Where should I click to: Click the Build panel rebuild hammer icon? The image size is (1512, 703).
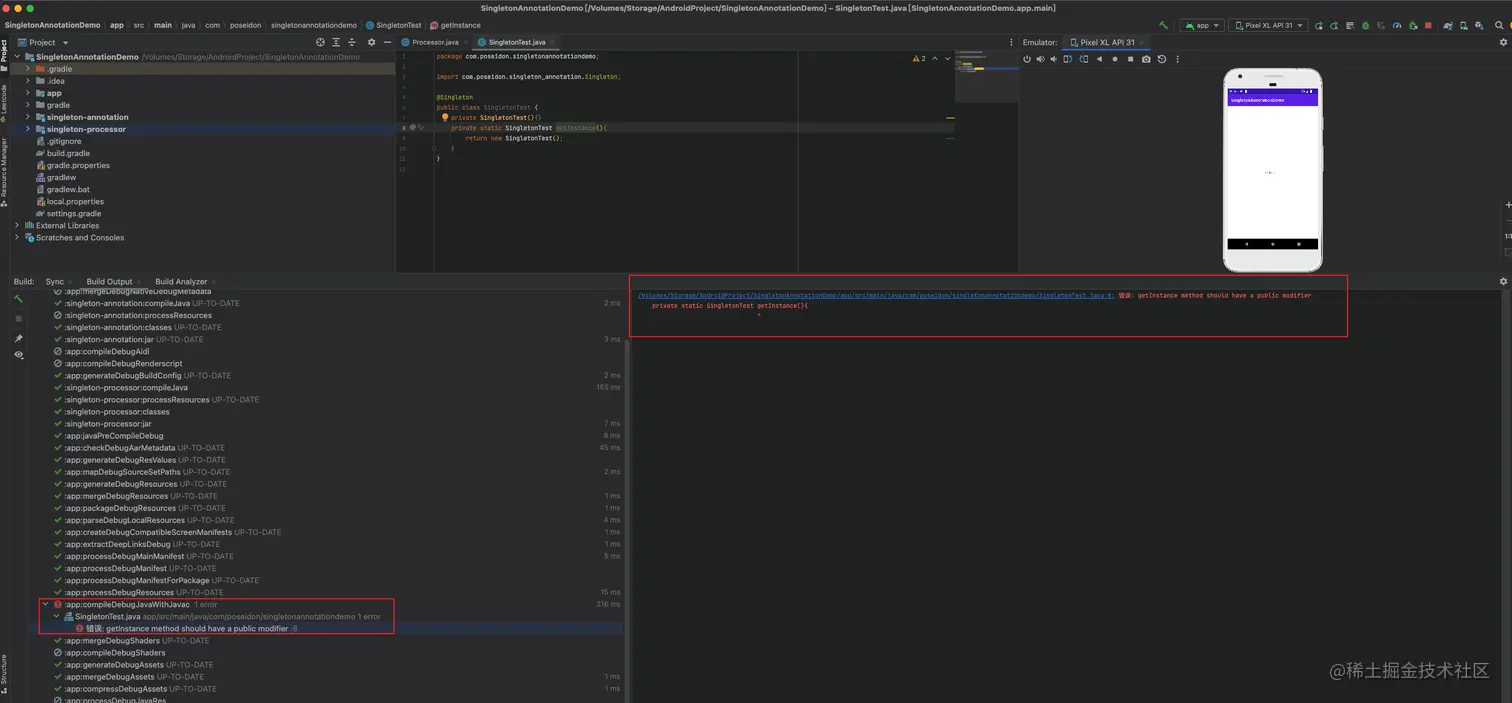pos(18,299)
